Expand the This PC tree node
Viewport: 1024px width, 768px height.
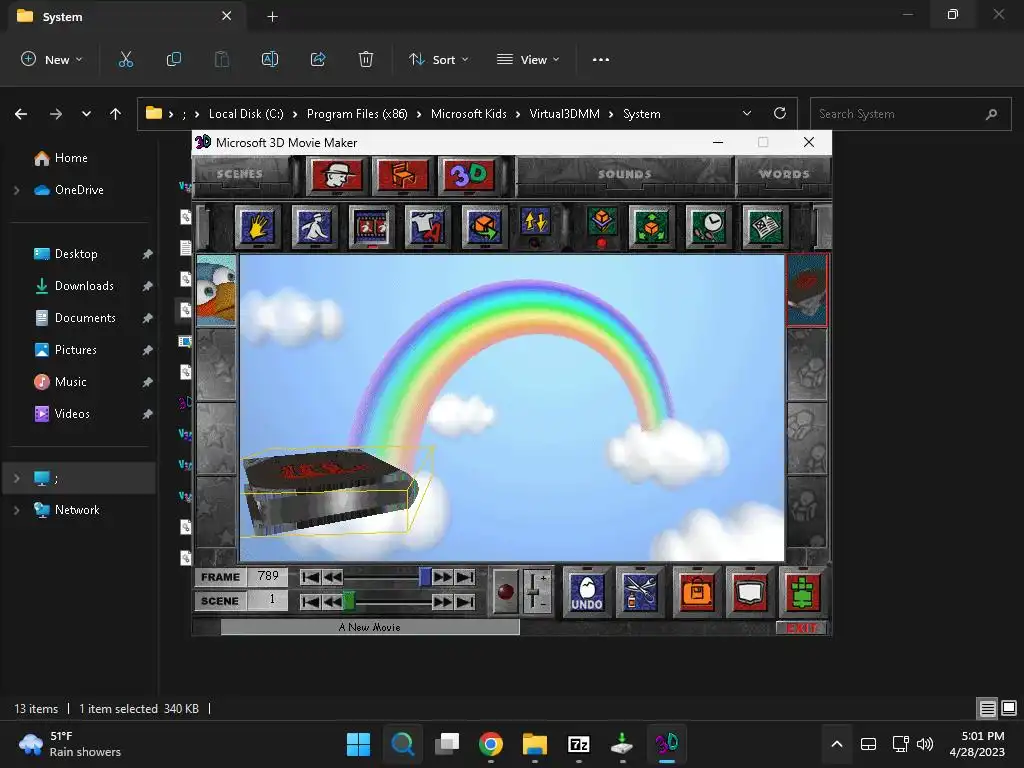point(17,478)
